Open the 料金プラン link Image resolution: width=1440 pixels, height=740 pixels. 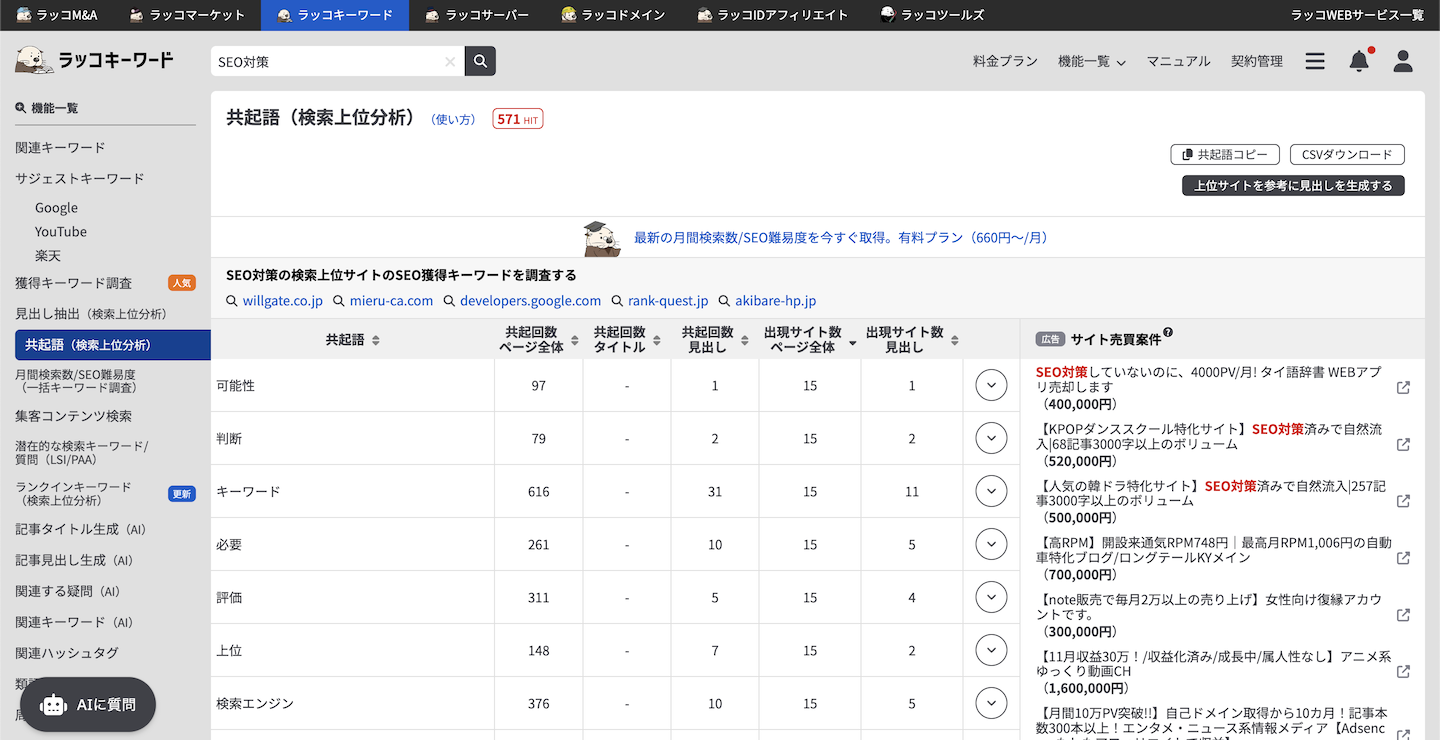[x=1005, y=61]
